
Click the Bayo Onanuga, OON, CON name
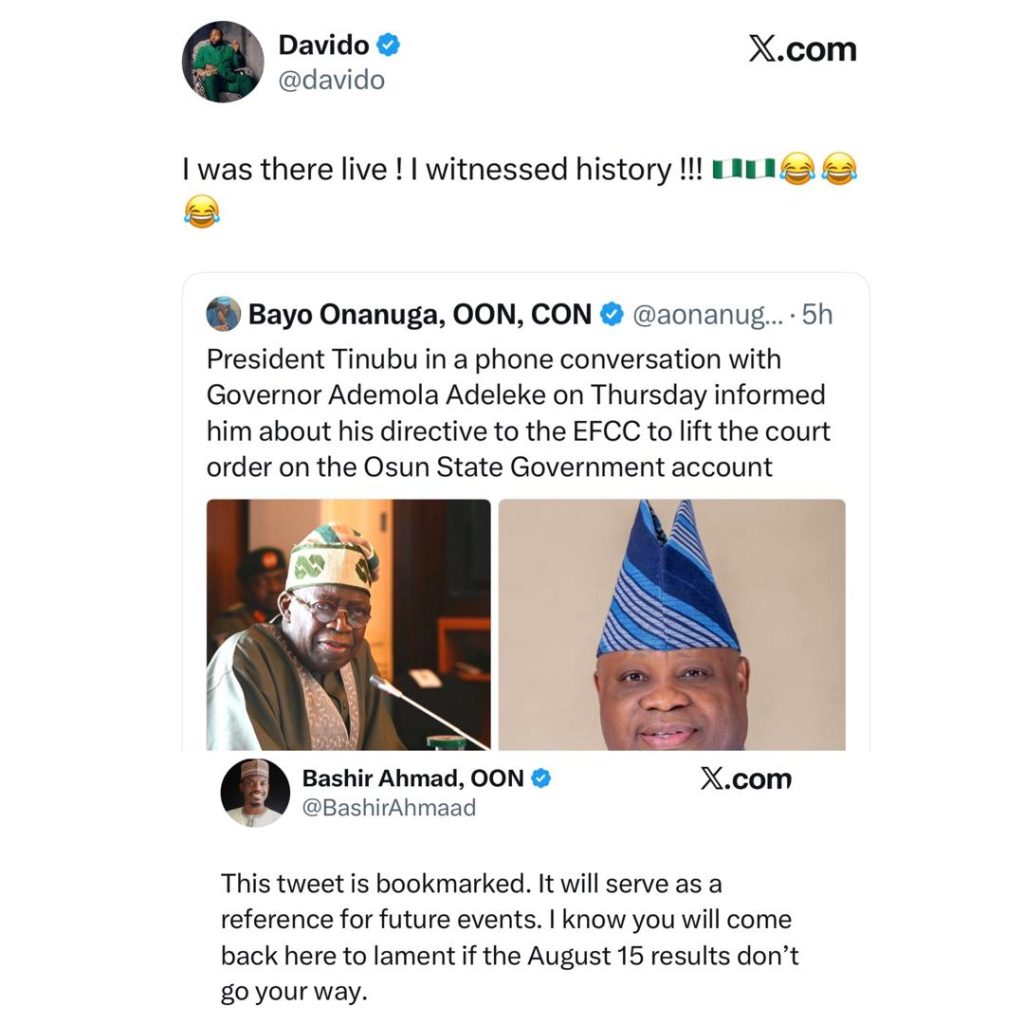[x=420, y=315]
